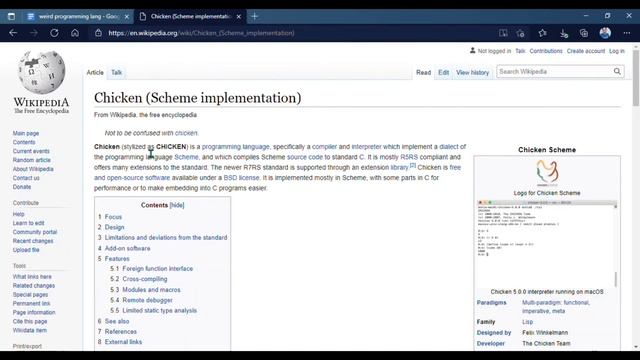Image resolution: width=640 pixels, height=360 pixels.
Task: Jump to Remote debugger subsection
Action: (147, 300)
